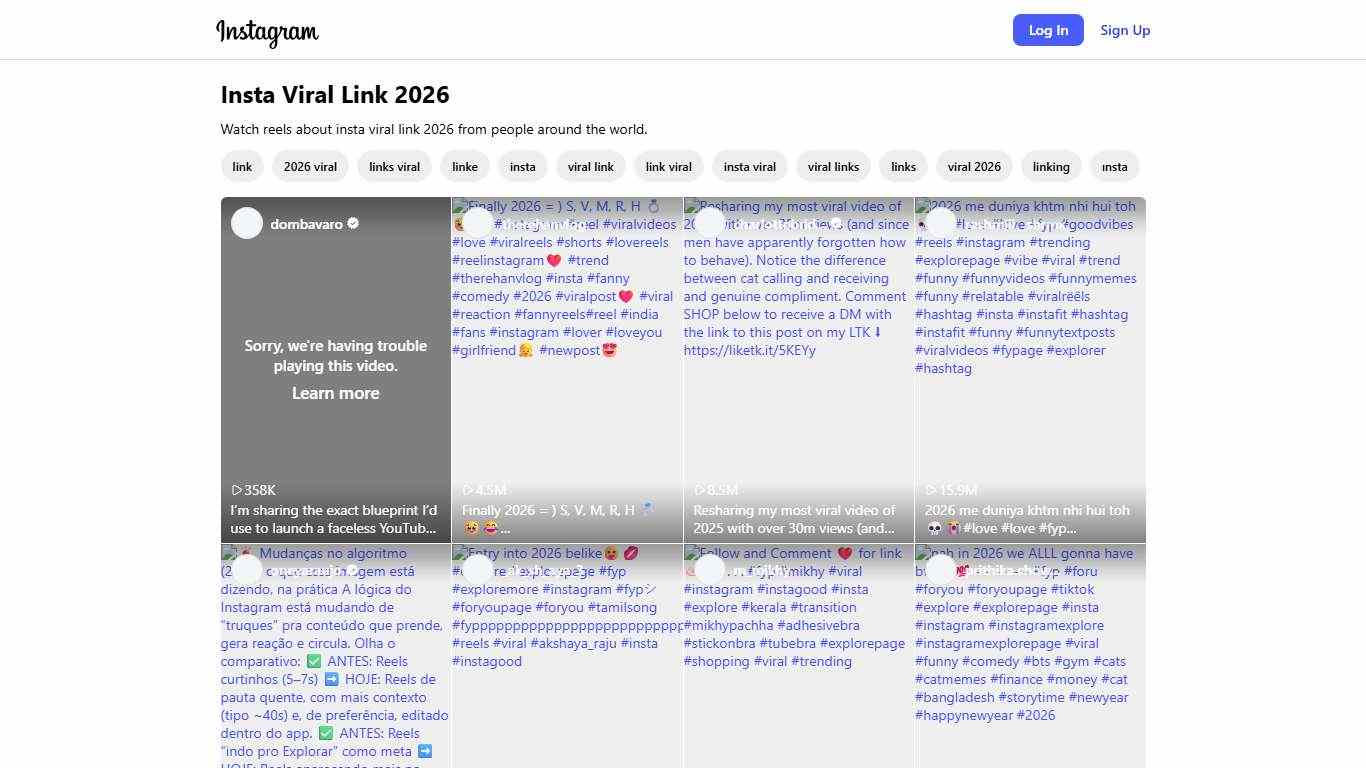Select the "links viral" tag chip

pyautogui.click(x=394, y=167)
